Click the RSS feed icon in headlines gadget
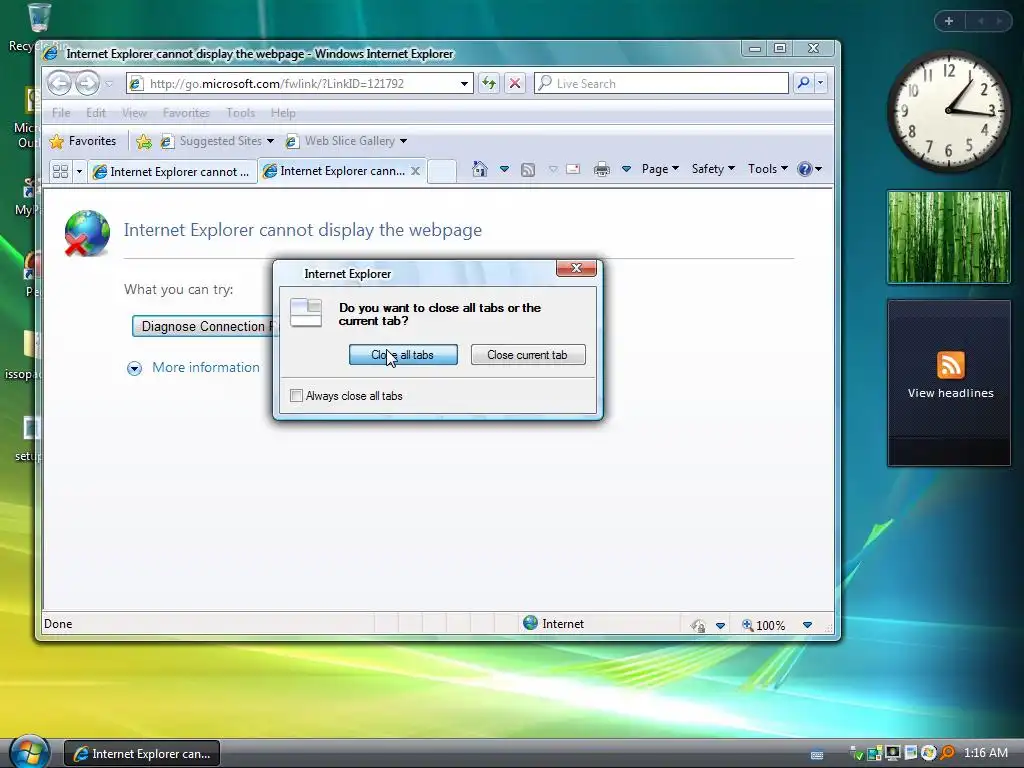This screenshot has width=1024, height=768. pyautogui.click(x=950, y=365)
